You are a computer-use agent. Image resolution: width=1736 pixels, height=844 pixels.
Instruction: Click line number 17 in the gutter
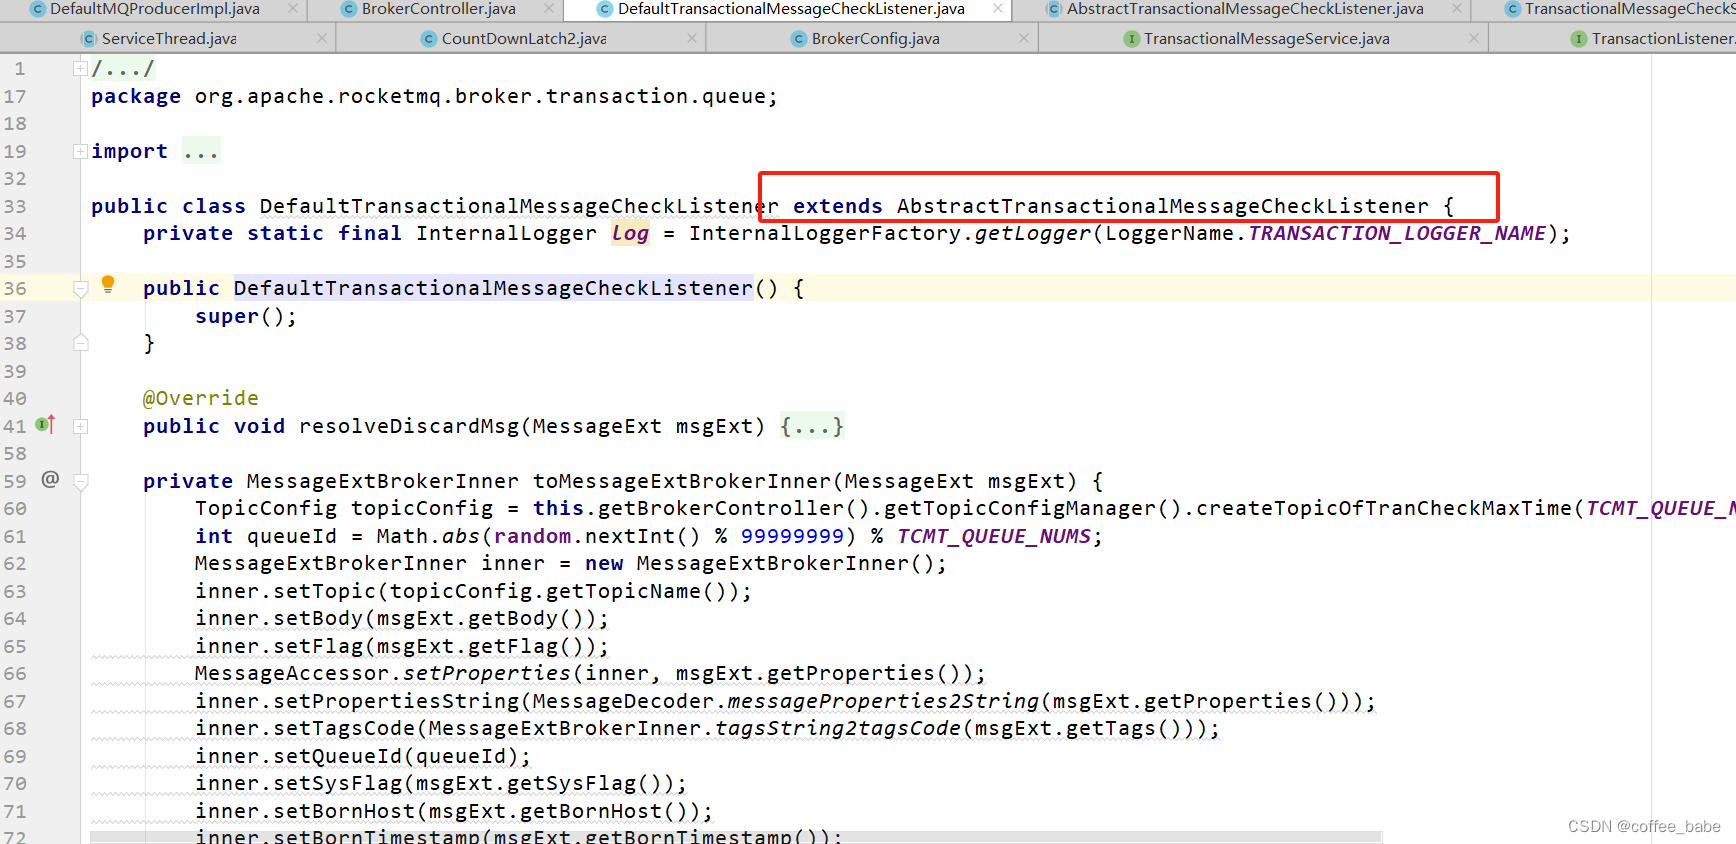[x=15, y=96]
